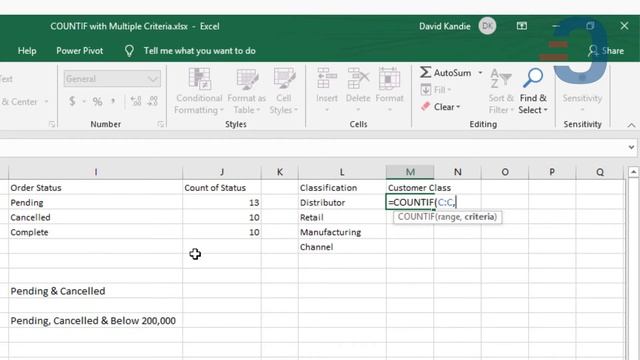The width and height of the screenshot is (640, 360).
Task: Select the Count of Status header cell
Action: pos(222,188)
